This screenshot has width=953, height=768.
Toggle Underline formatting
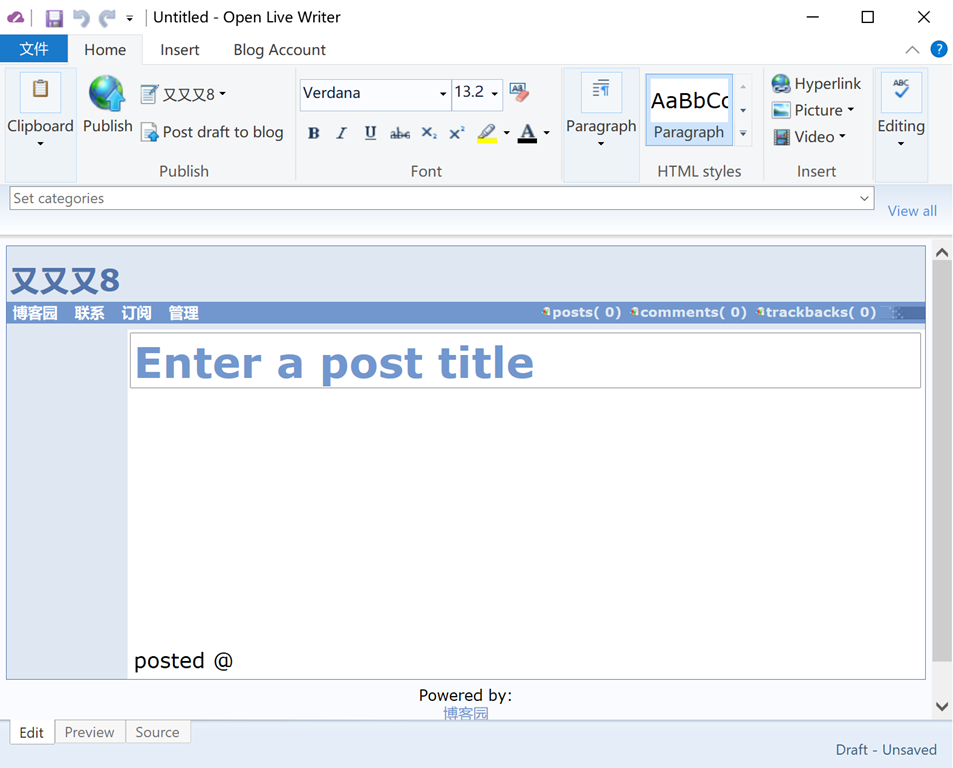[370, 133]
